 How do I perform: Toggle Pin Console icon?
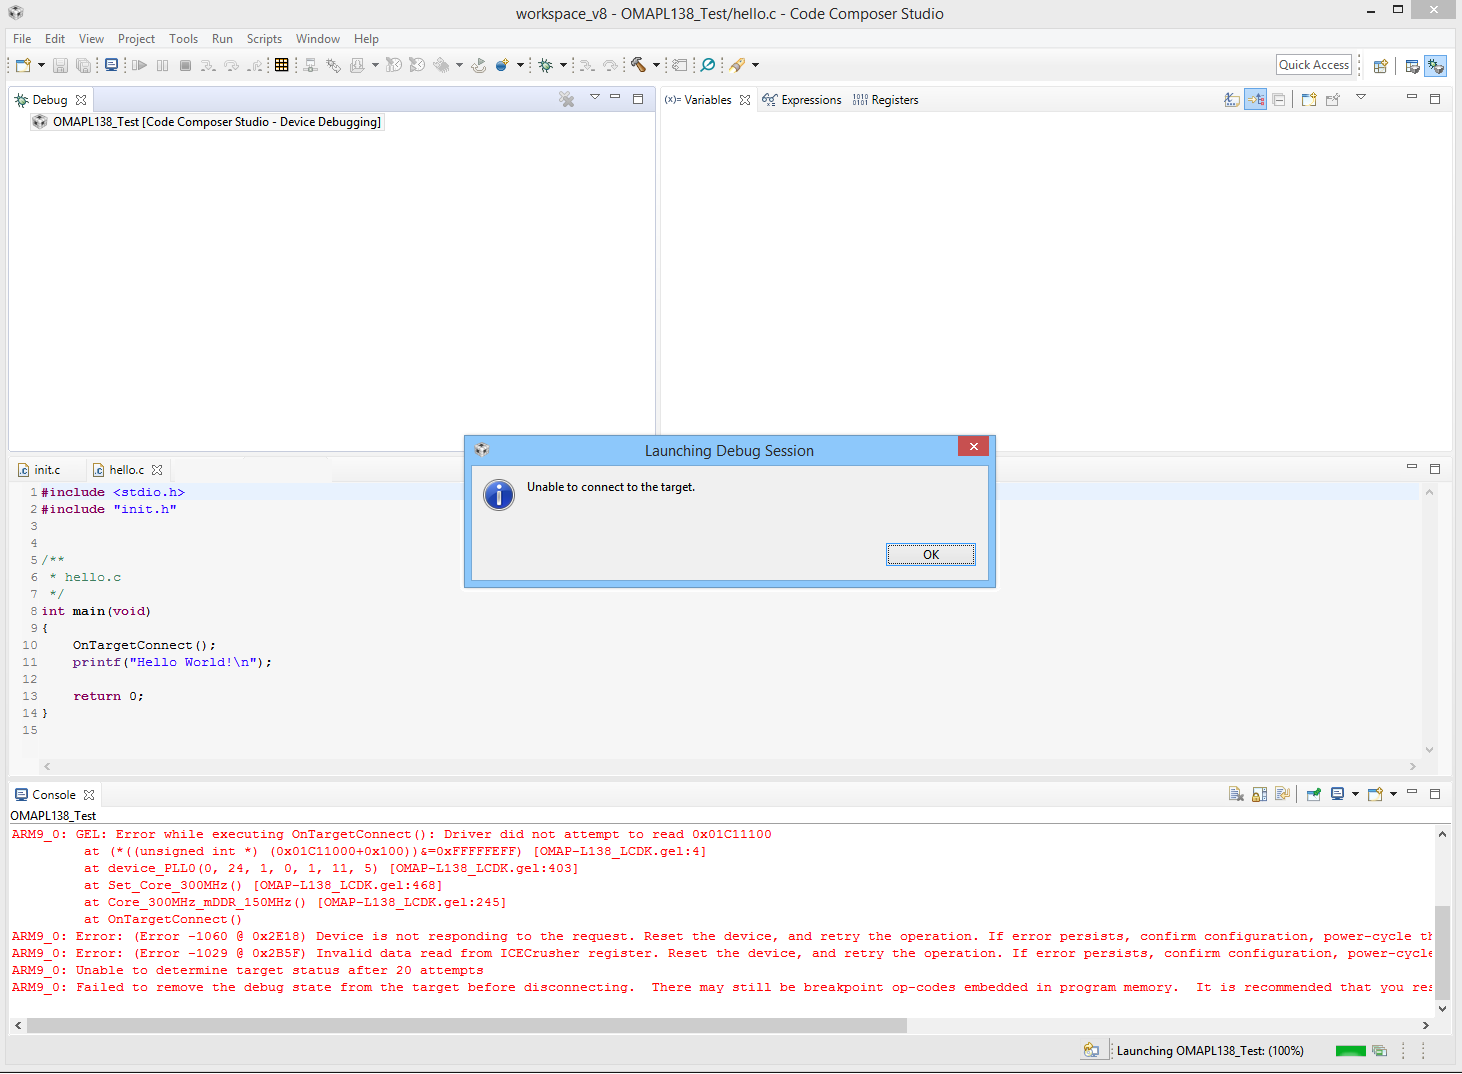[1313, 795]
